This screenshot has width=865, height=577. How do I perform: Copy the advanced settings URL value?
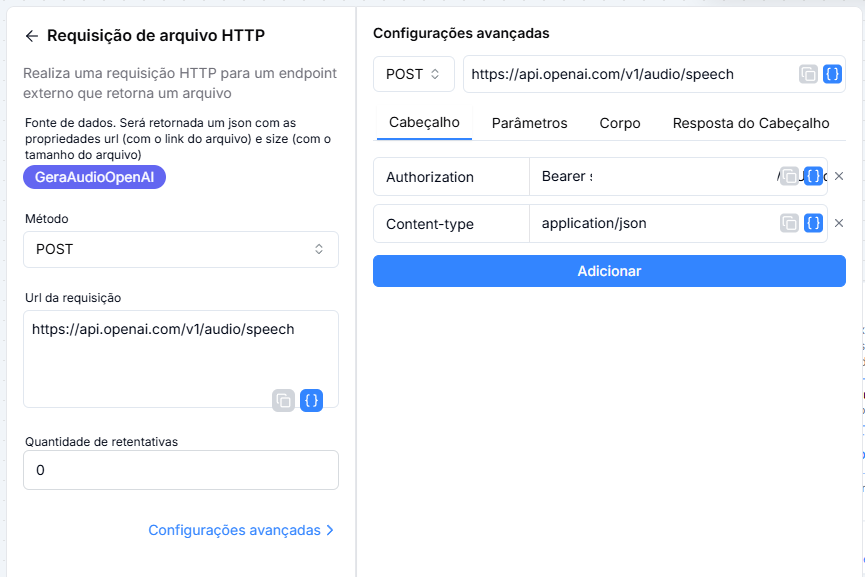[808, 74]
